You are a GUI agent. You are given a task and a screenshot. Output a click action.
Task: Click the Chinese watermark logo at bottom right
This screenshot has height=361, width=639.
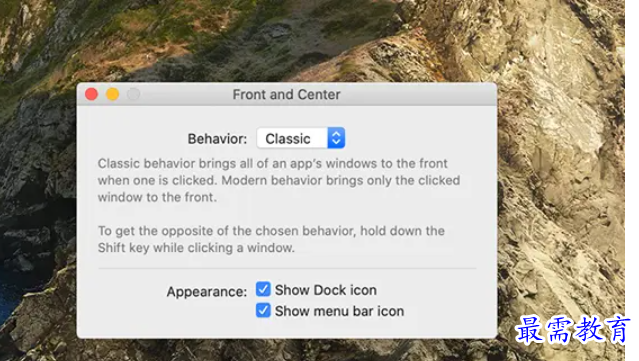[x=573, y=330]
